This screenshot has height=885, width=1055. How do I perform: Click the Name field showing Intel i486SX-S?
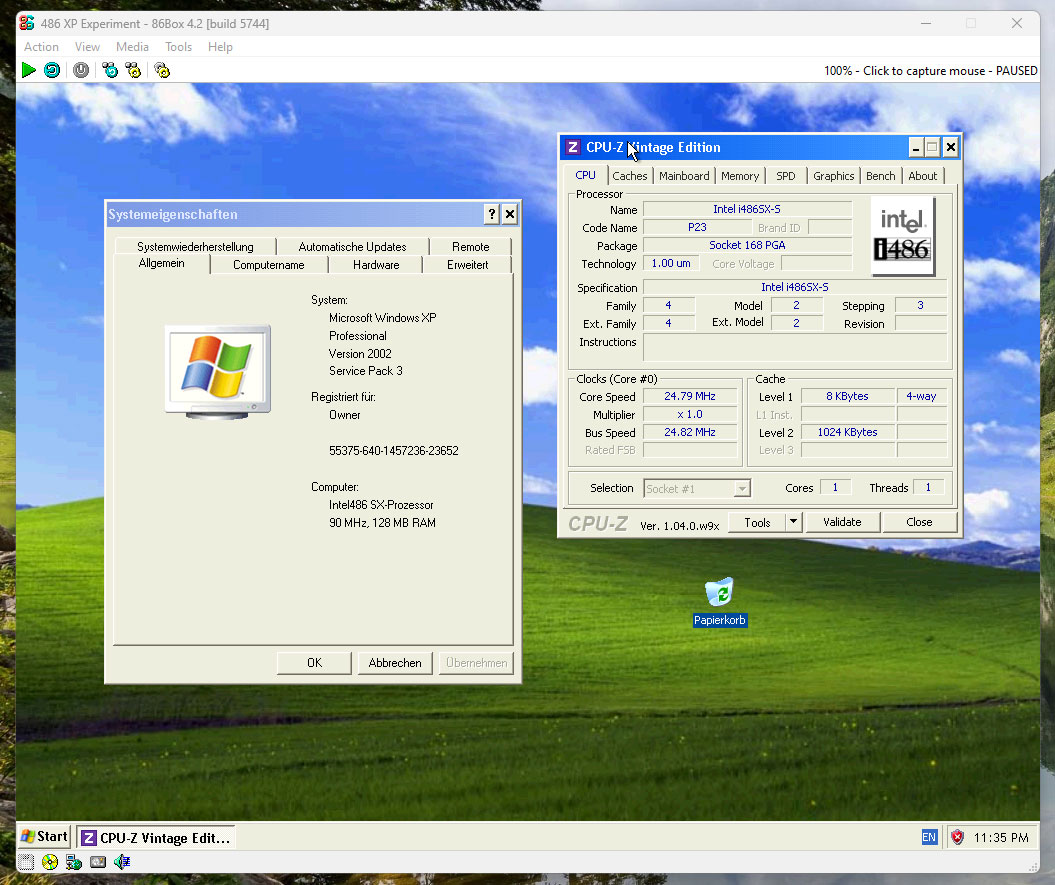click(x=747, y=209)
